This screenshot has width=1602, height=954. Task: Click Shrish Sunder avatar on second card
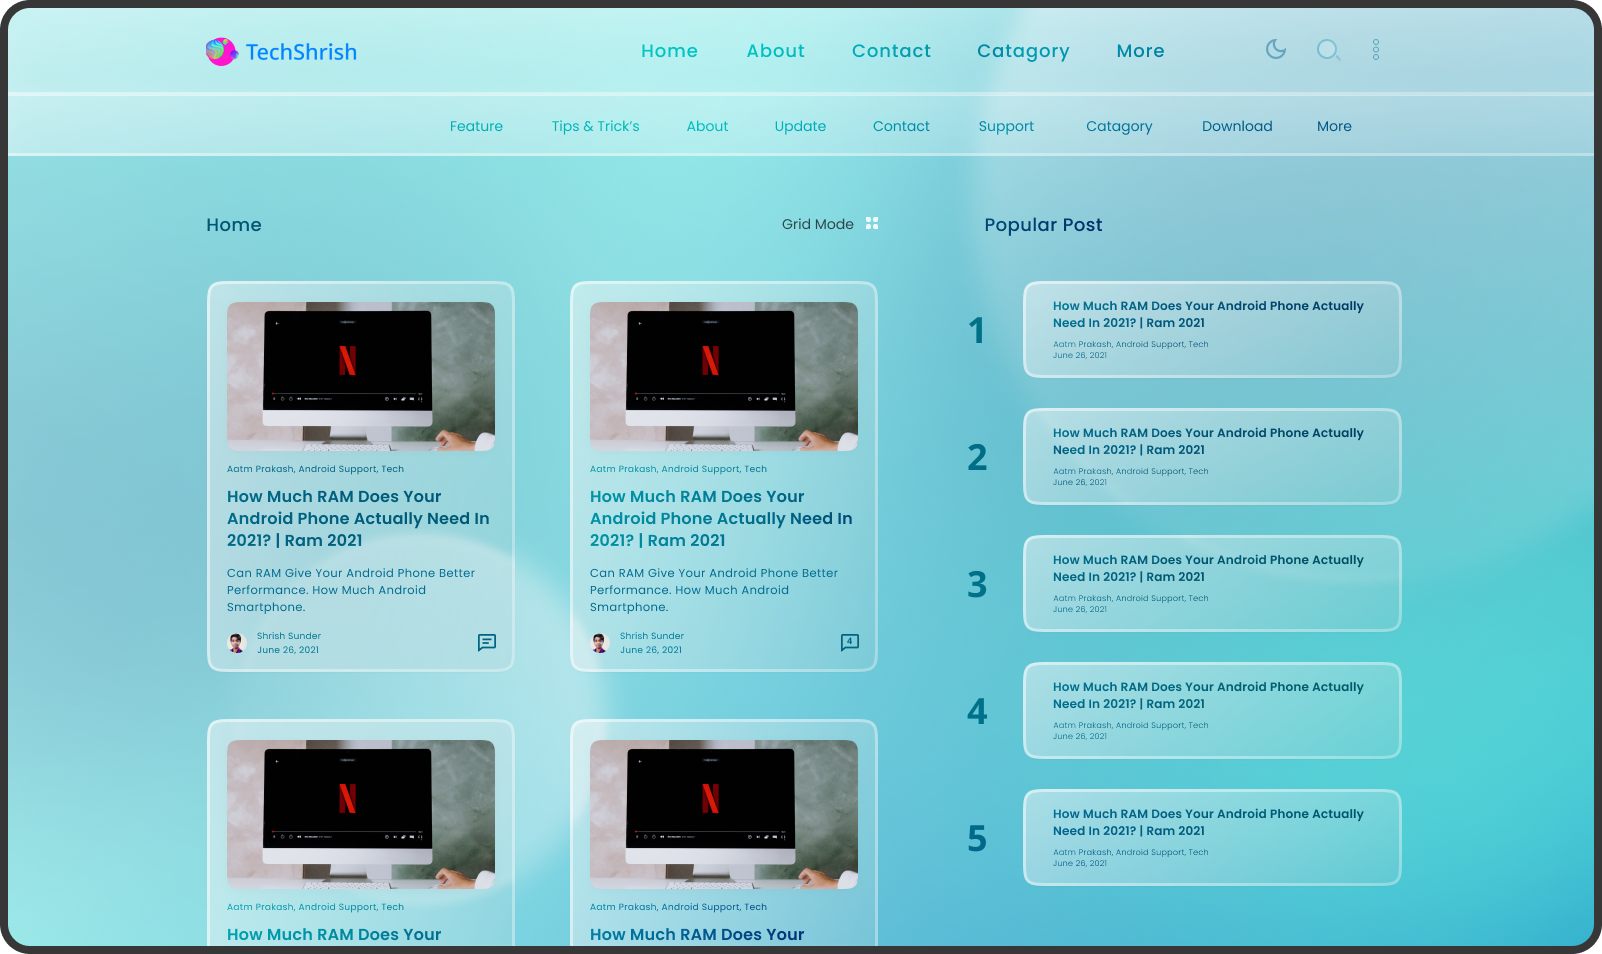coord(600,643)
